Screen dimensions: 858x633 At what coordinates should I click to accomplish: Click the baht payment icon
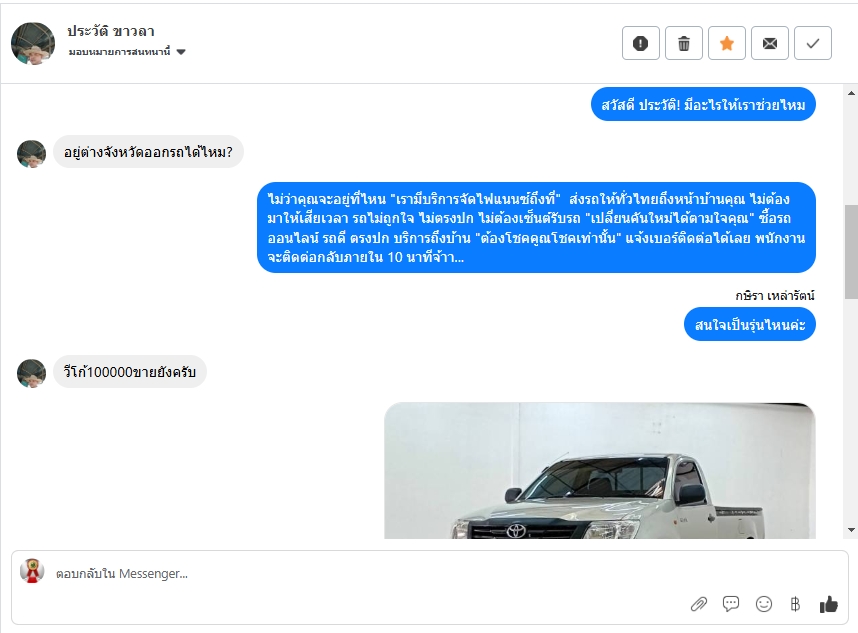[796, 604]
